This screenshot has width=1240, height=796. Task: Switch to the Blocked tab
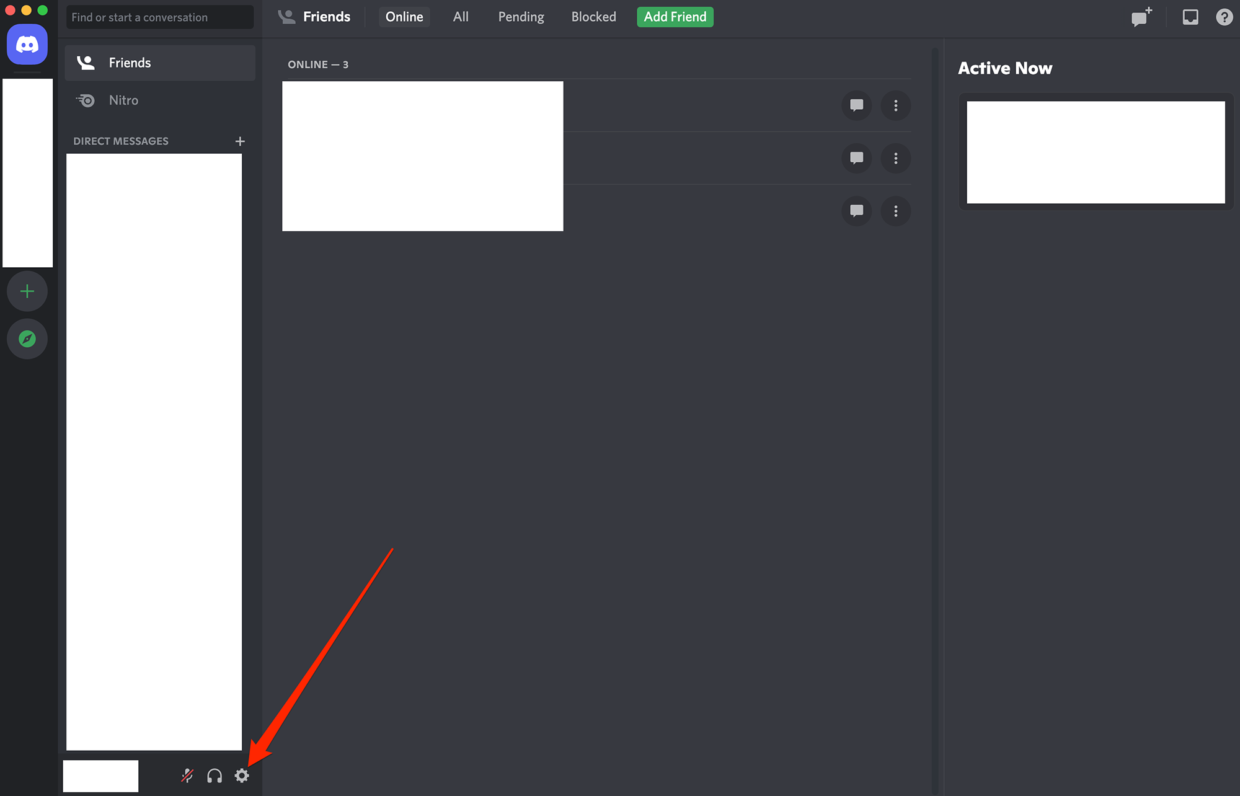point(593,16)
